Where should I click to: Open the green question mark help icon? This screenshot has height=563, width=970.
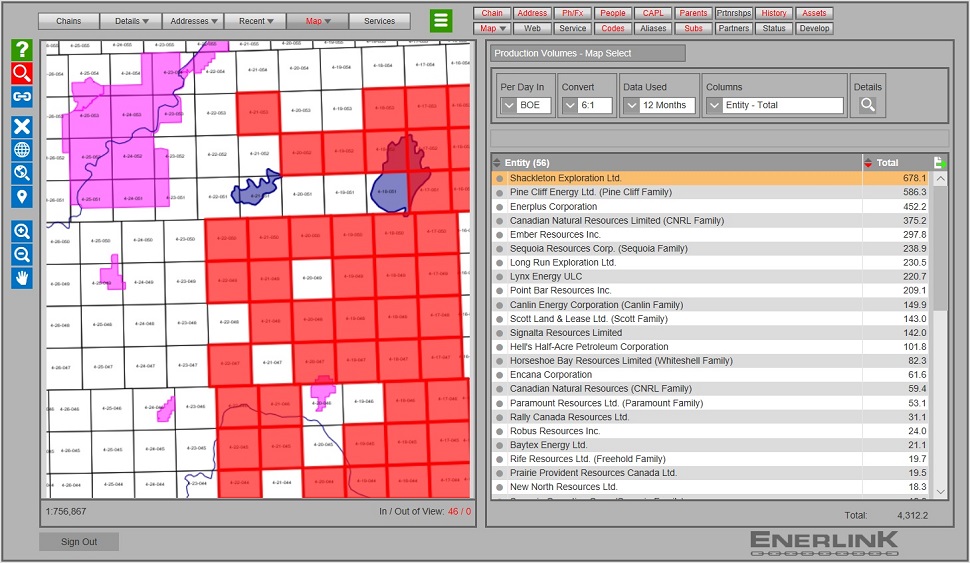point(22,49)
